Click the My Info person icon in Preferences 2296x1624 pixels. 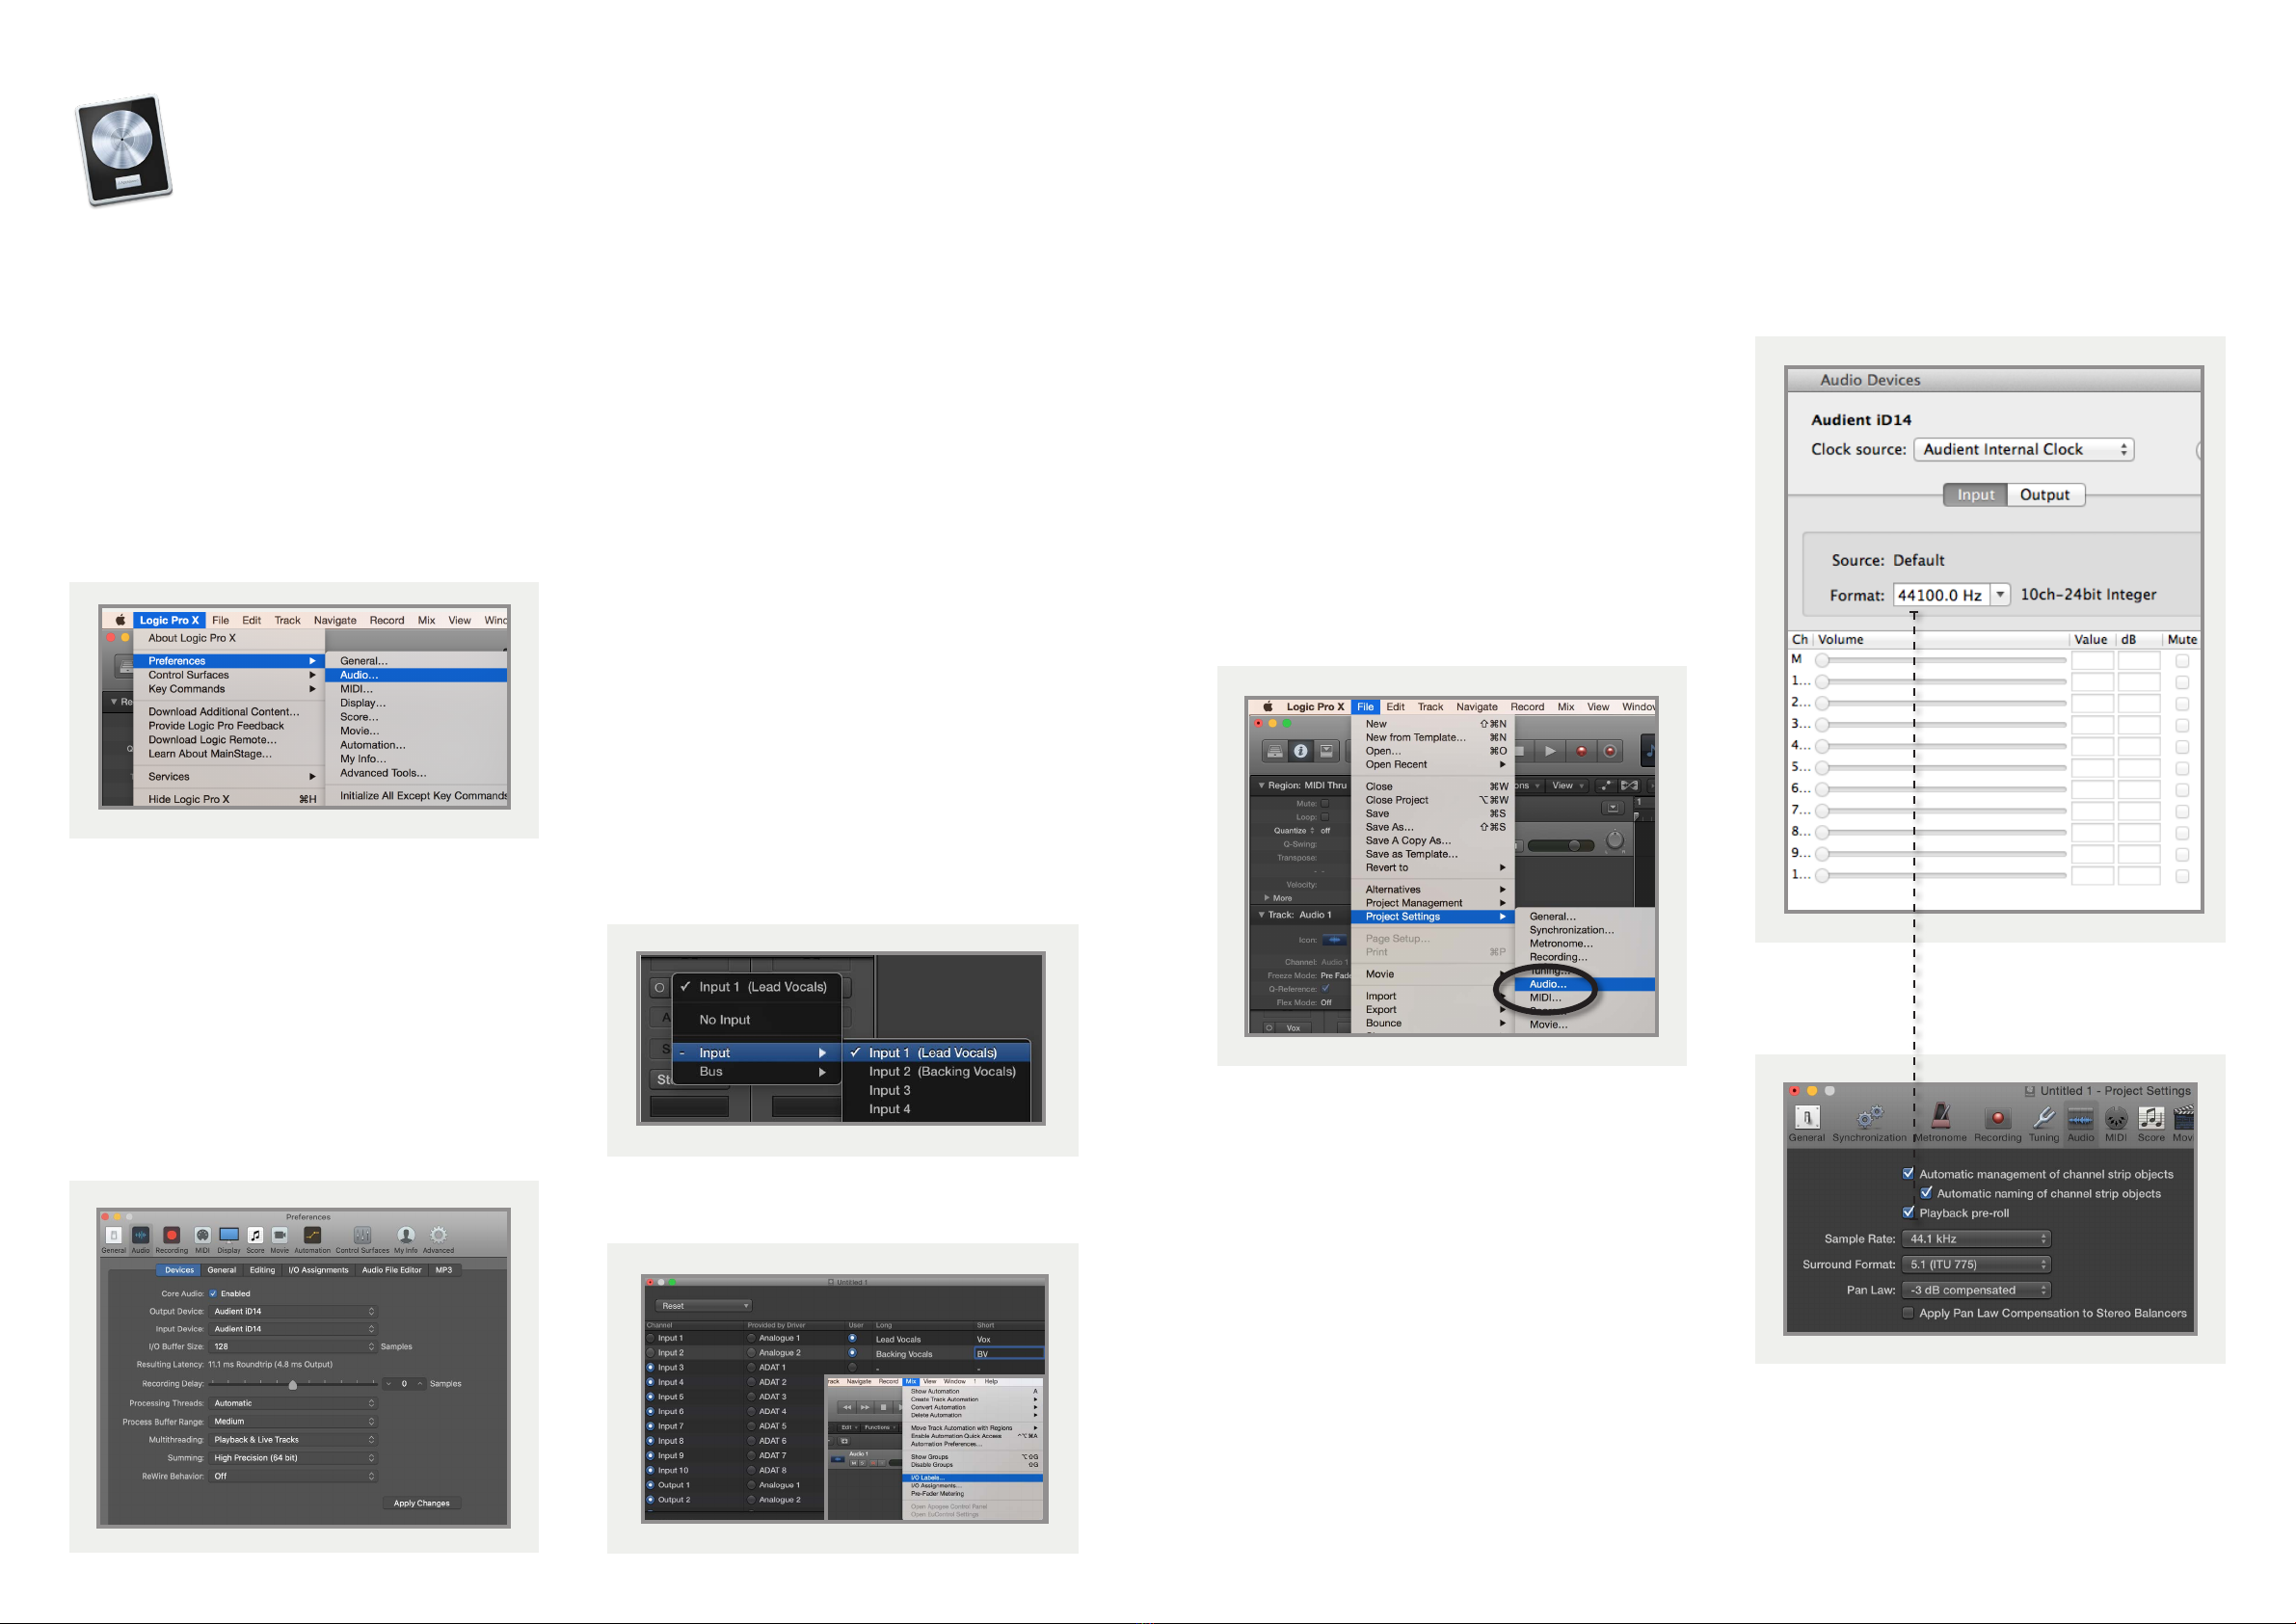pyautogui.click(x=406, y=1236)
